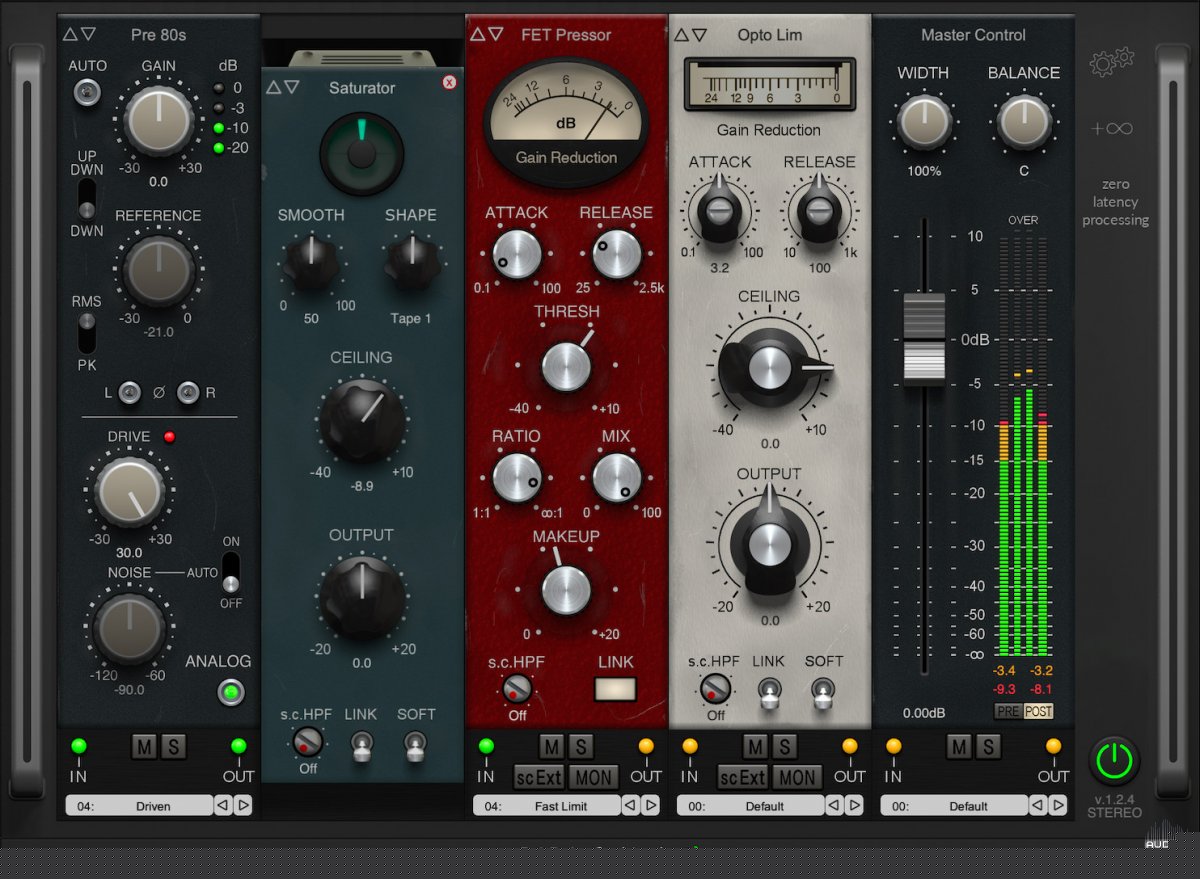
Task: Click the Pre 80s move-up triangle
Action: (x=70, y=34)
